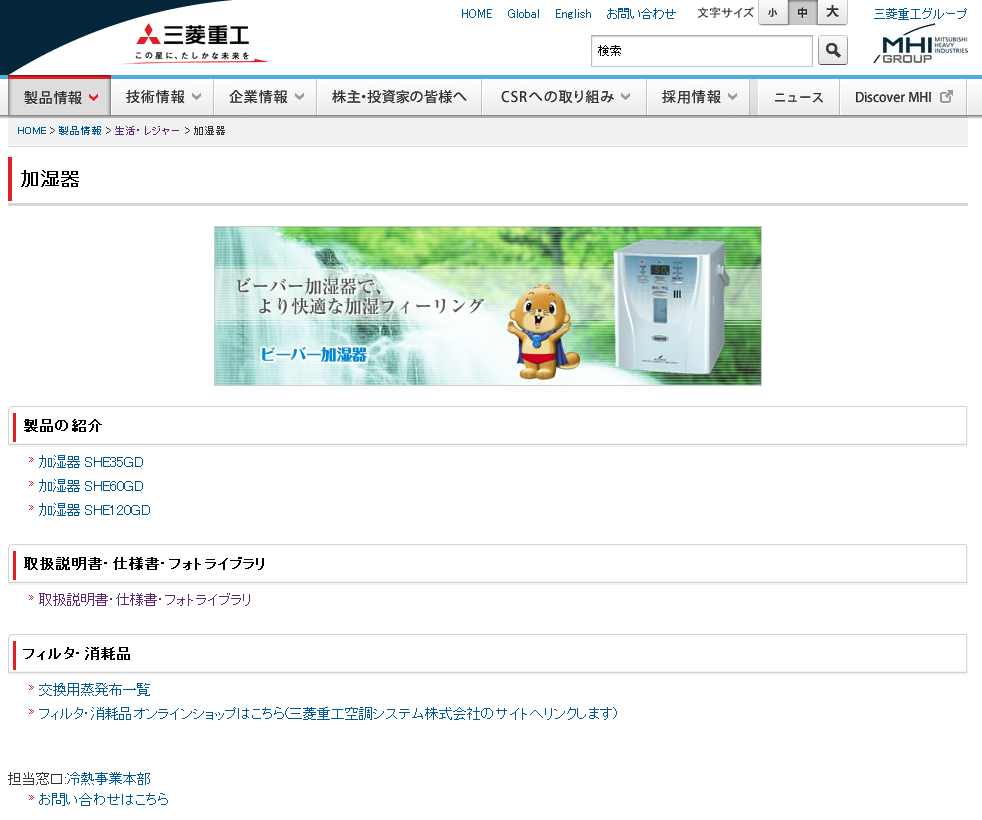This screenshot has height=820, width=982.
Task: Focus the 検索 search input field
Action: point(701,51)
